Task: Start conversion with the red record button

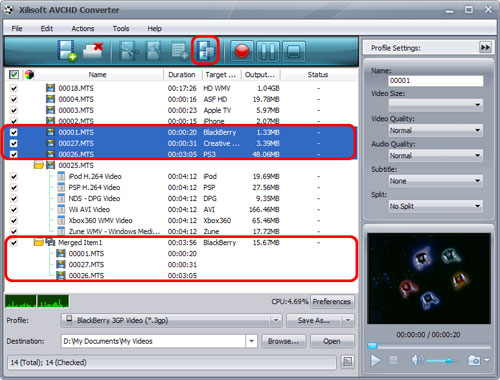Action: point(242,52)
